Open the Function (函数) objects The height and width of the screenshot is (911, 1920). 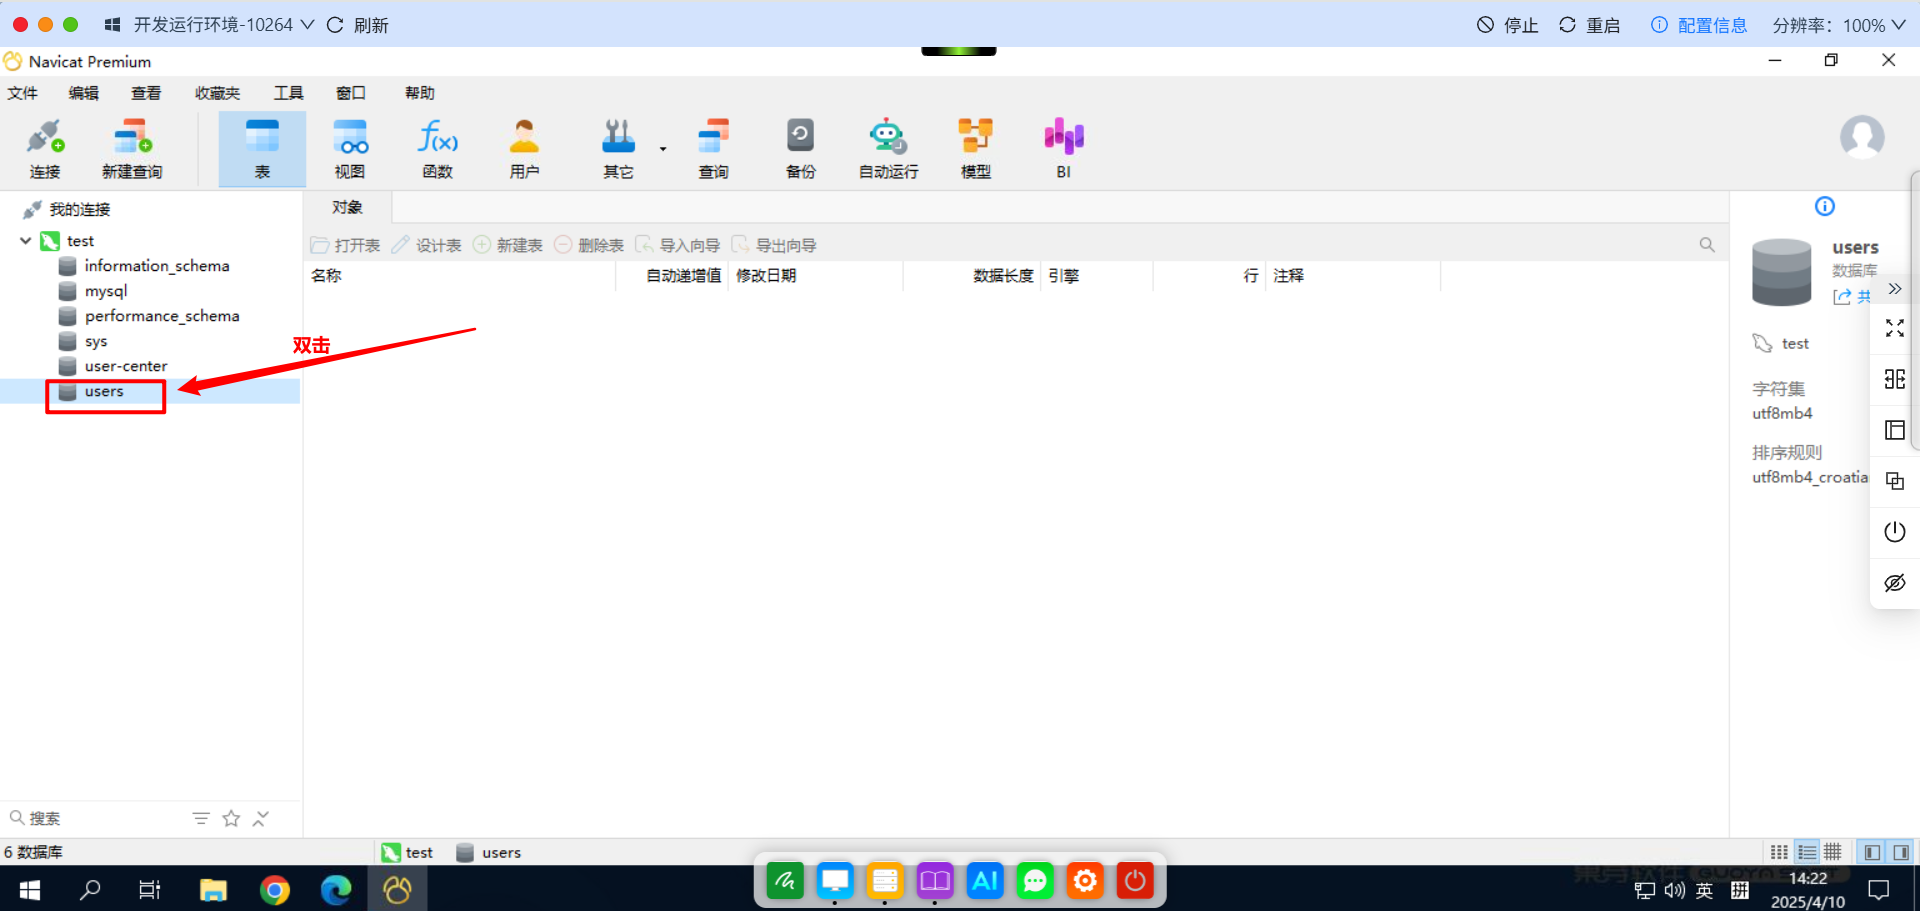pos(438,149)
